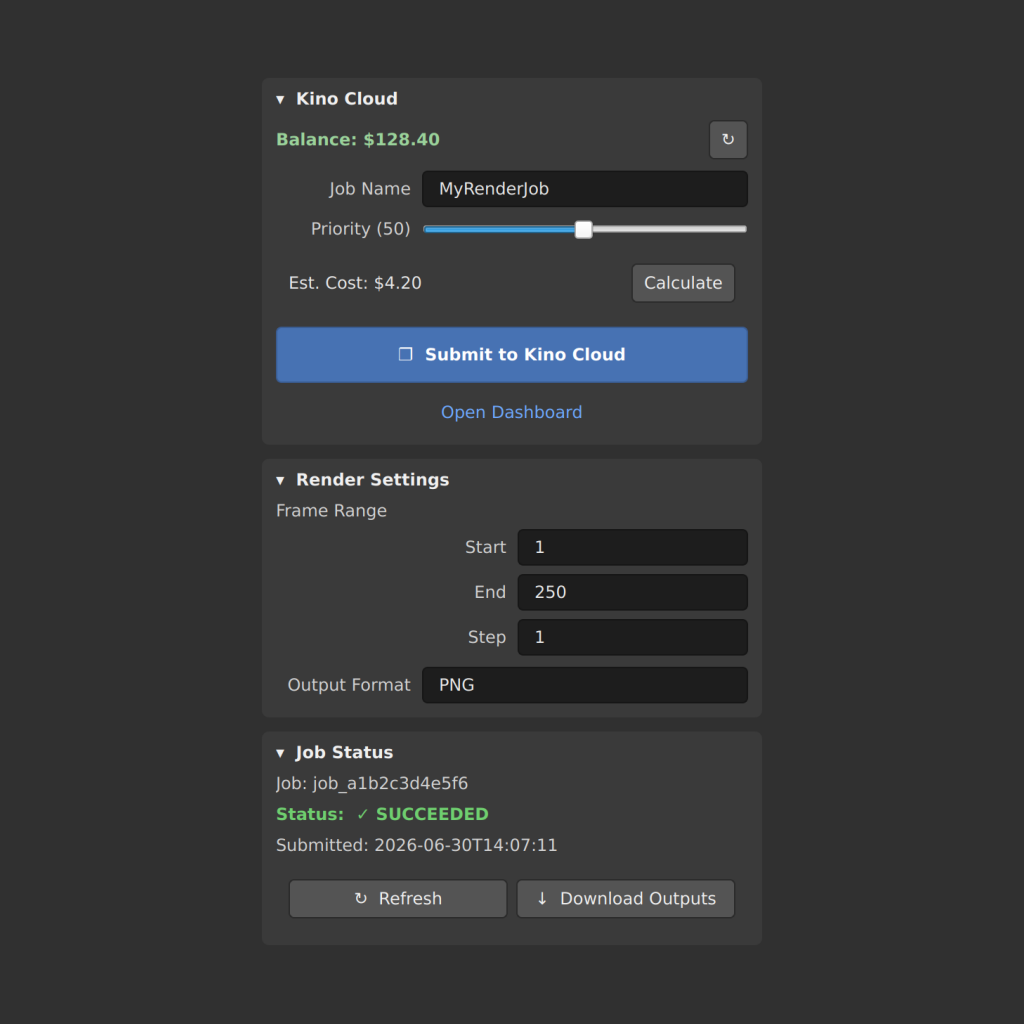
Task: Open the Output Format PNG dropdown
Action: [584, 685]
